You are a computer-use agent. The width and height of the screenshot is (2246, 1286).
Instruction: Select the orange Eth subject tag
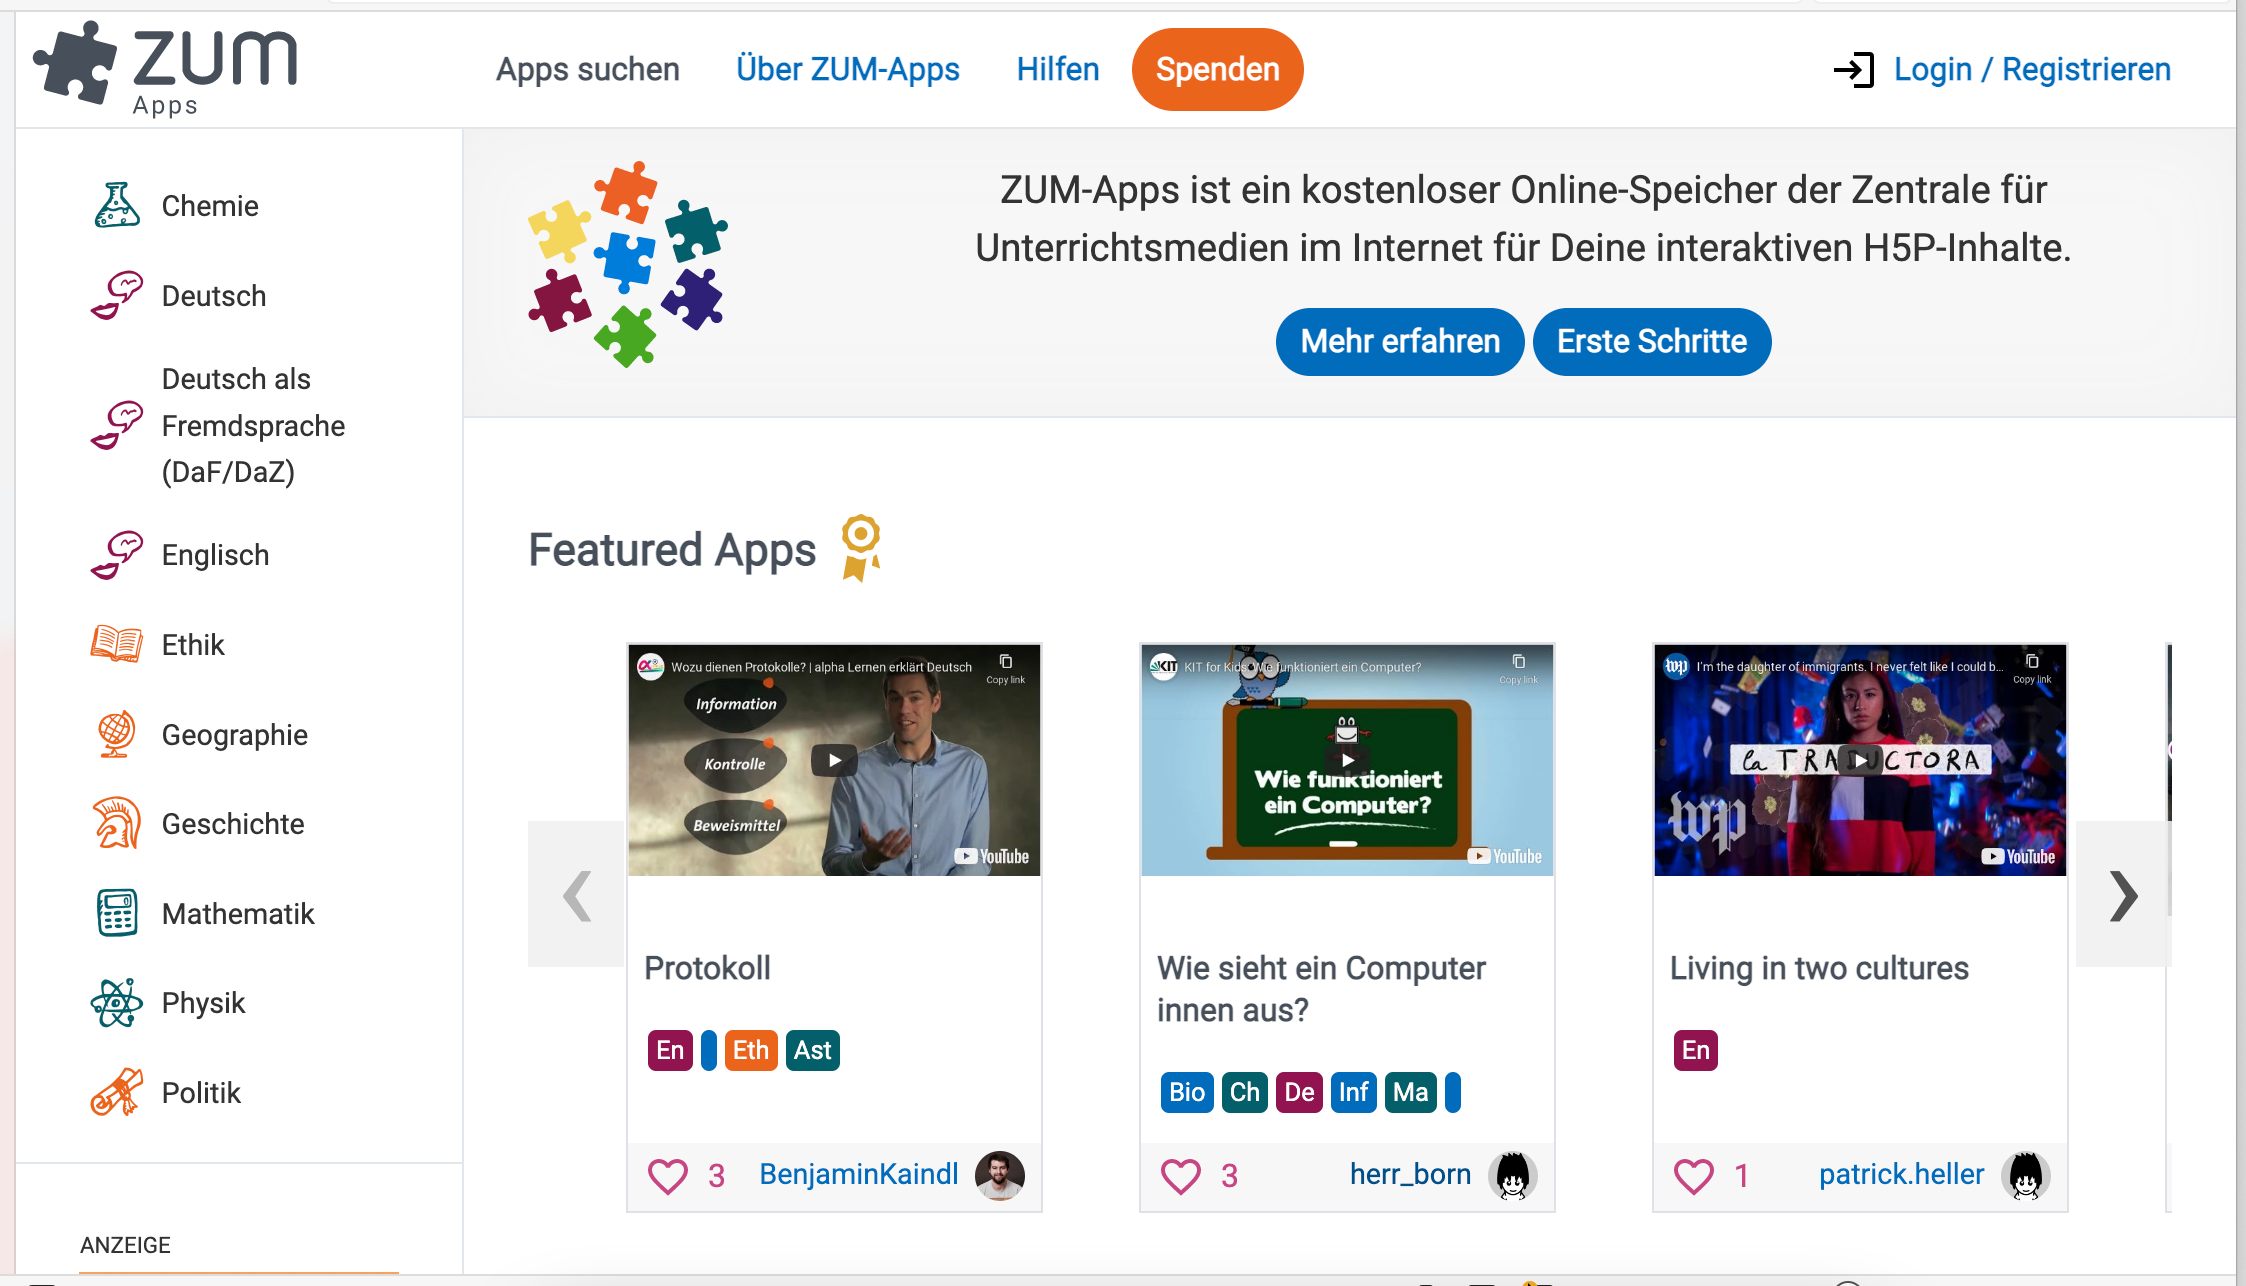(x=751, y=1050)
